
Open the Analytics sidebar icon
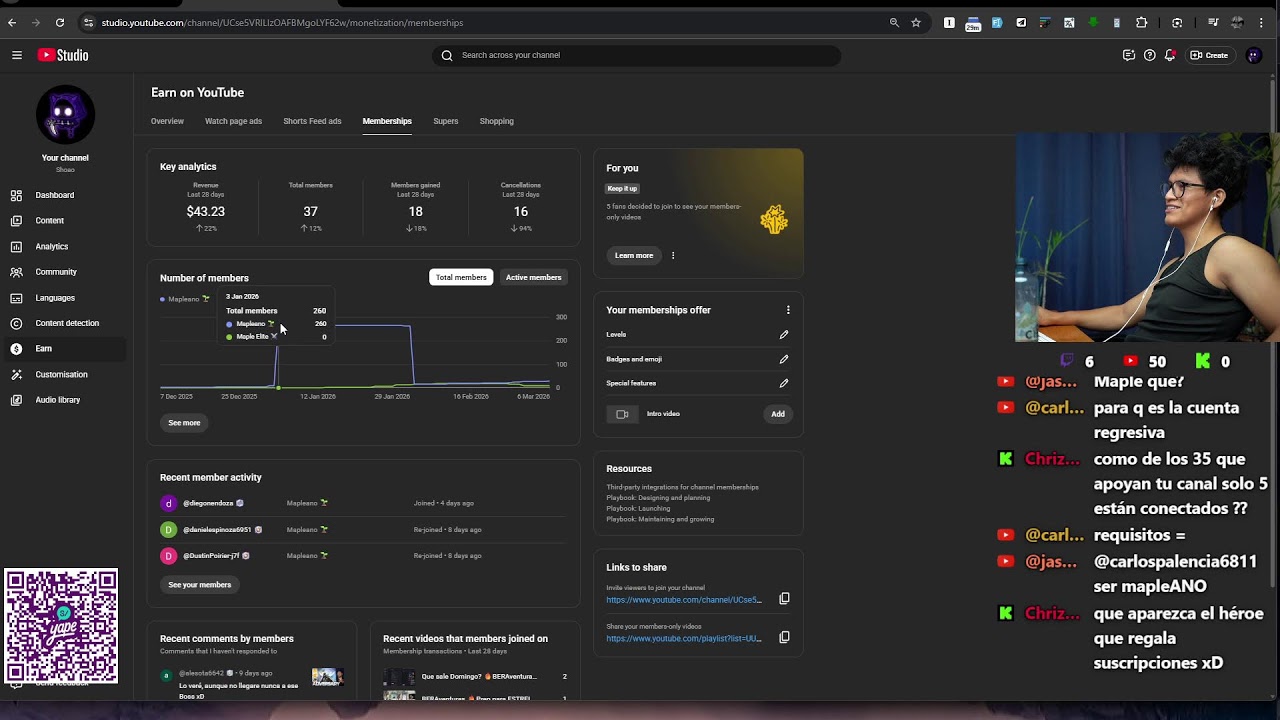pyautogui.click(x=16, y=246)
